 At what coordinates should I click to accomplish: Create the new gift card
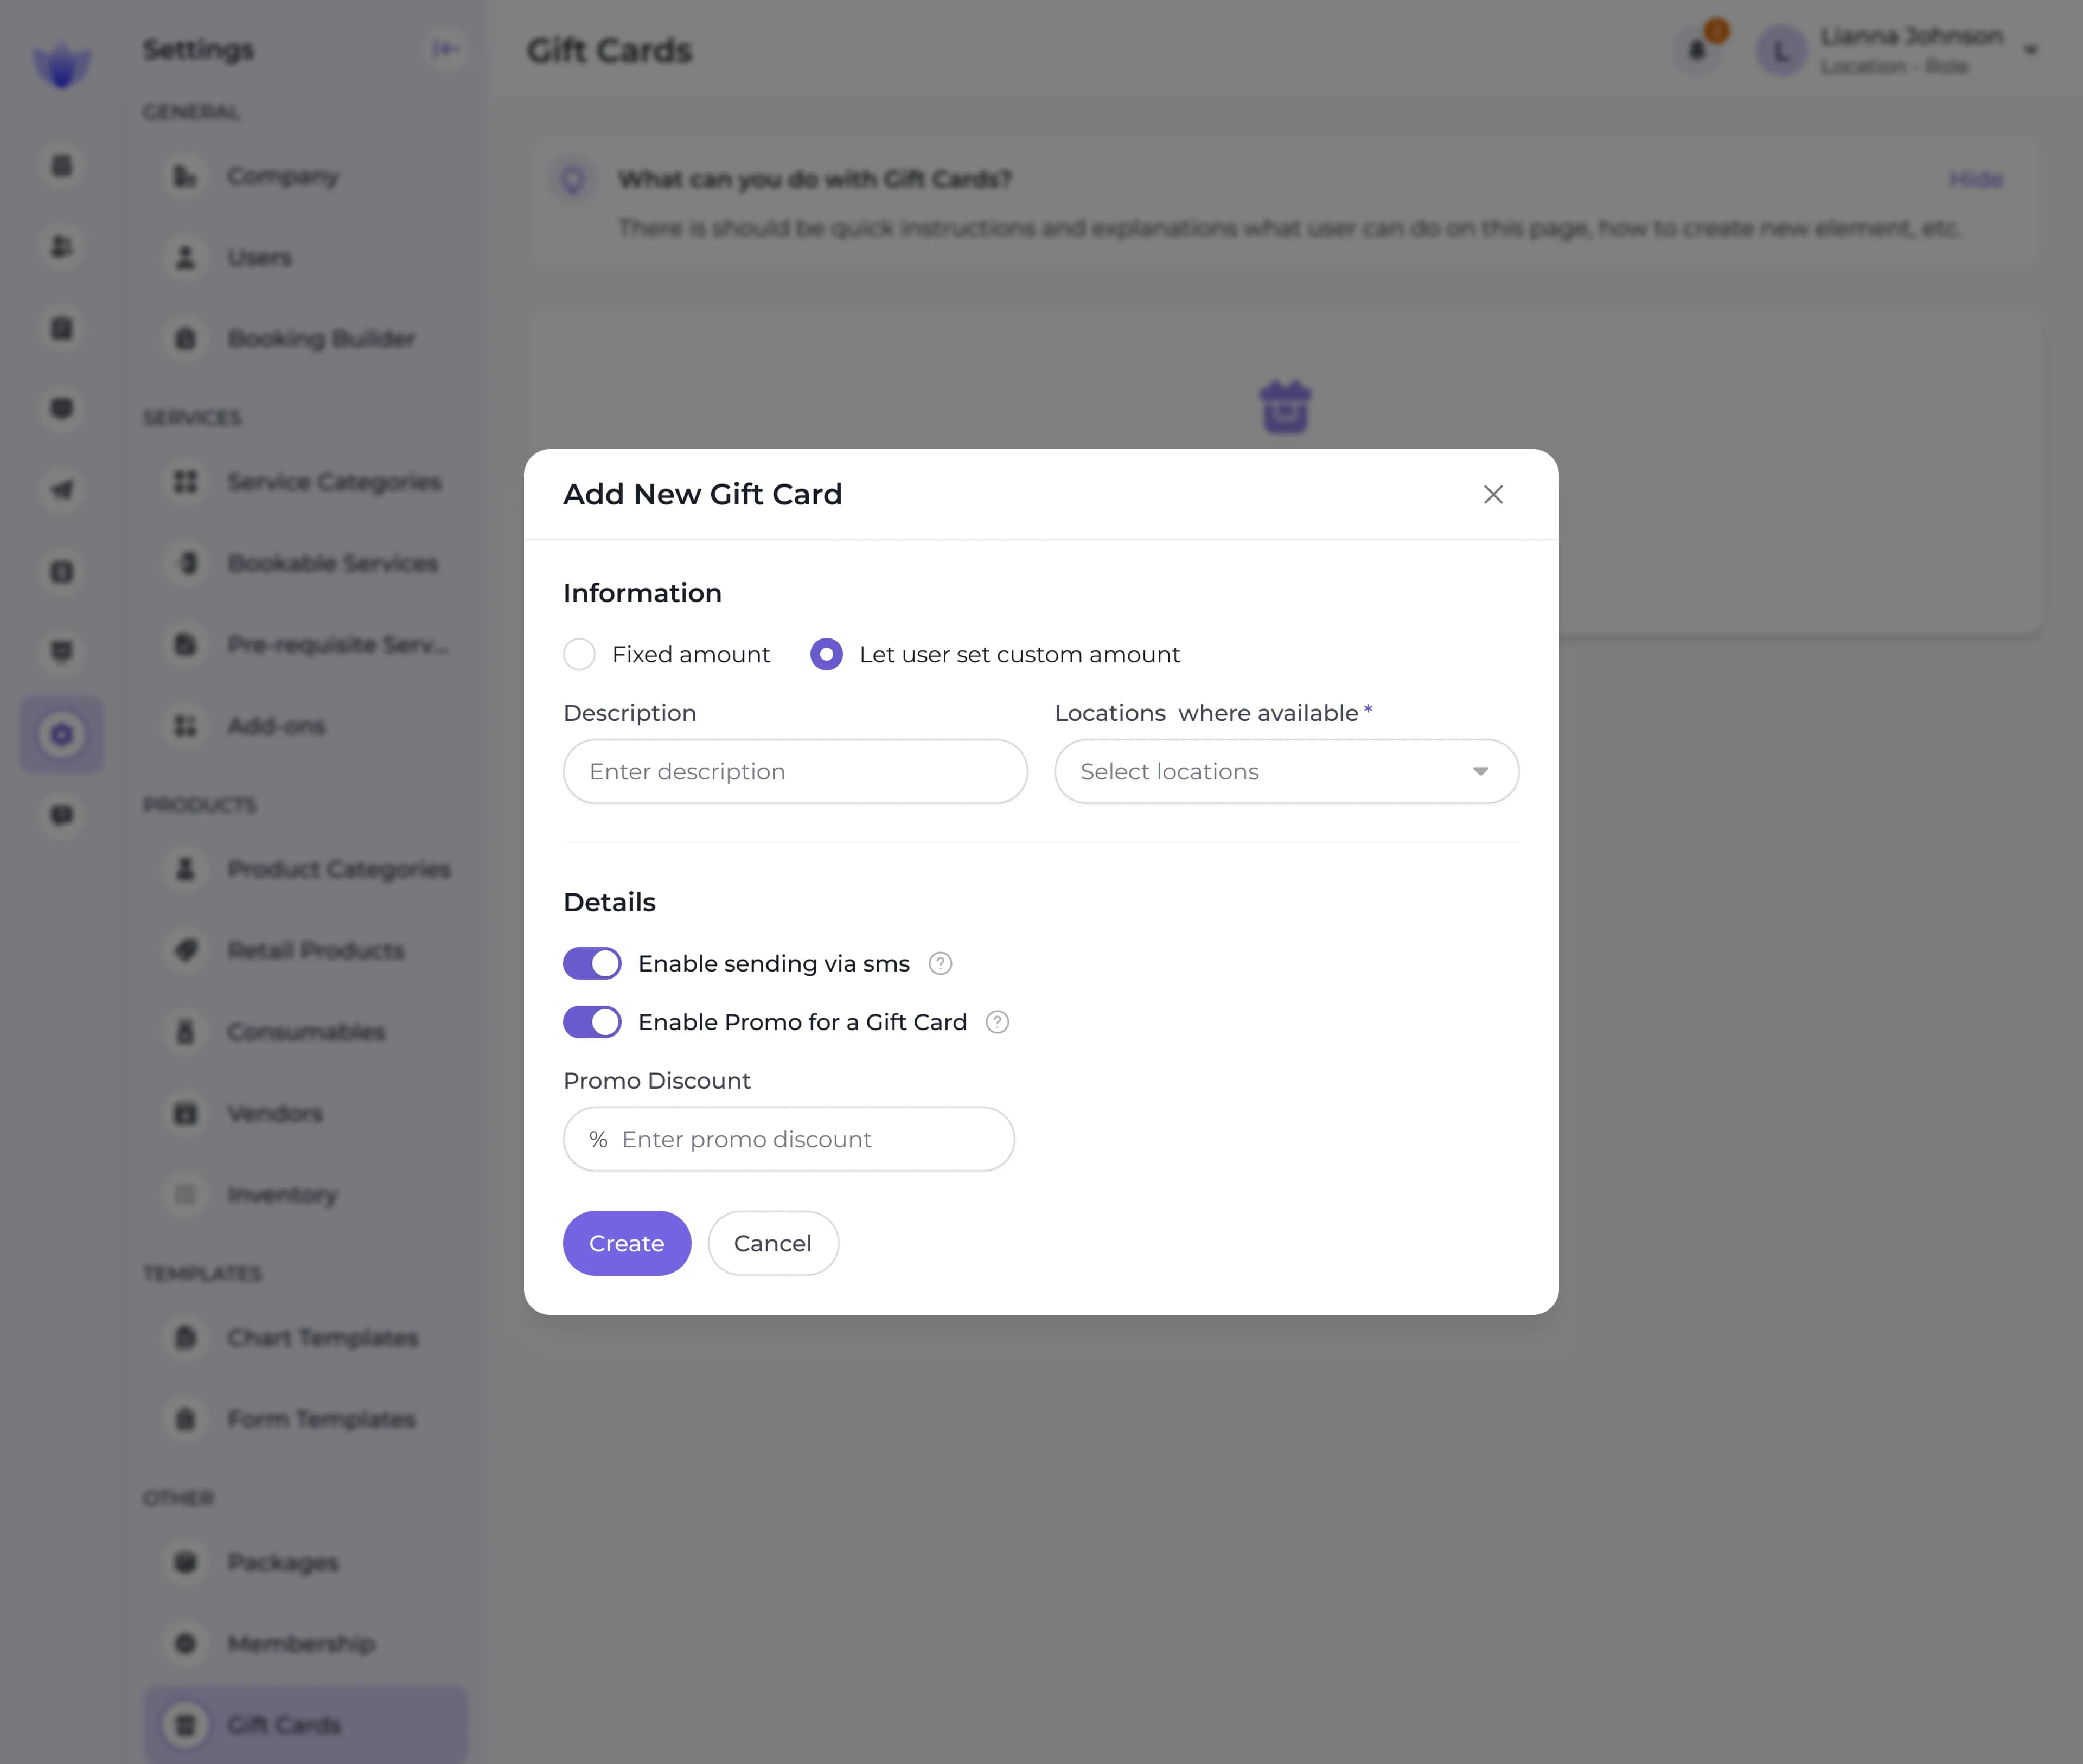coord(626,1243)
